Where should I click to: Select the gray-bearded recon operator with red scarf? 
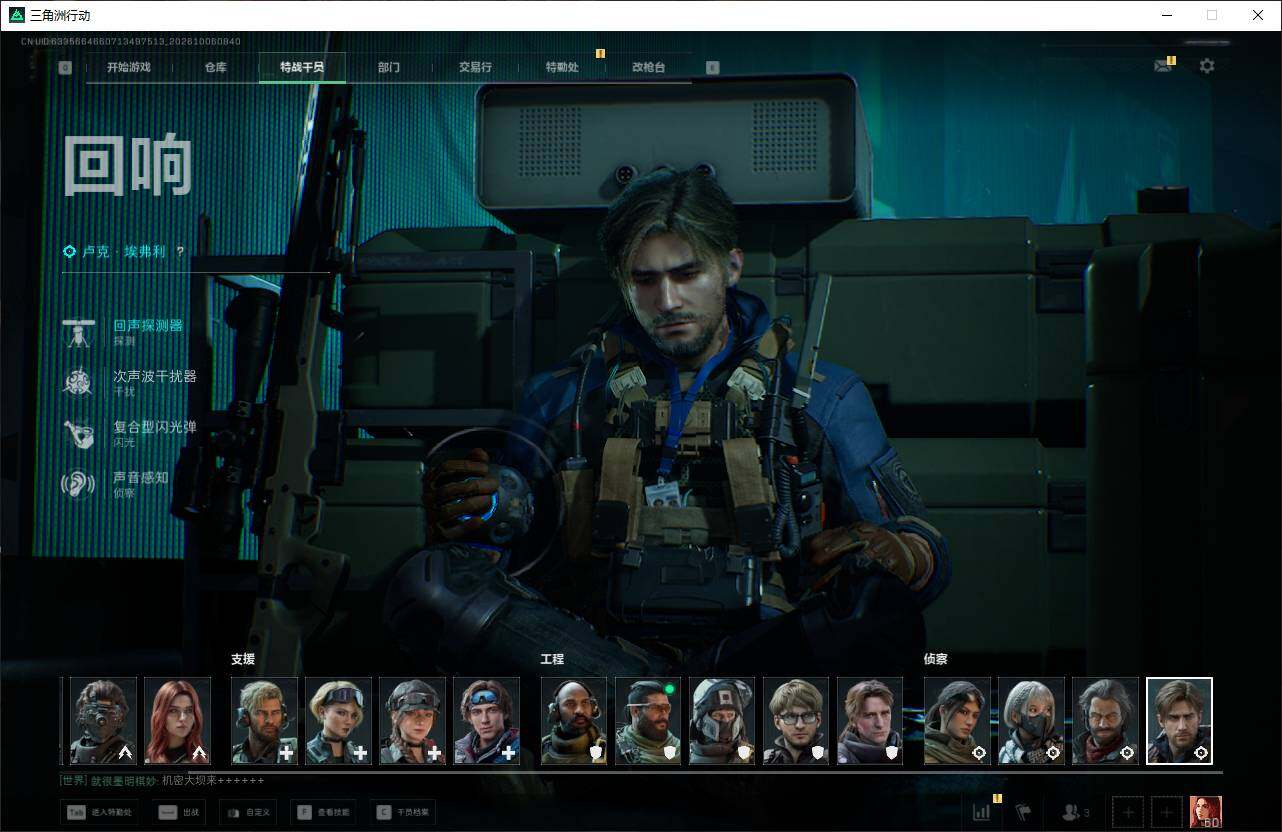pos(1105,721)
